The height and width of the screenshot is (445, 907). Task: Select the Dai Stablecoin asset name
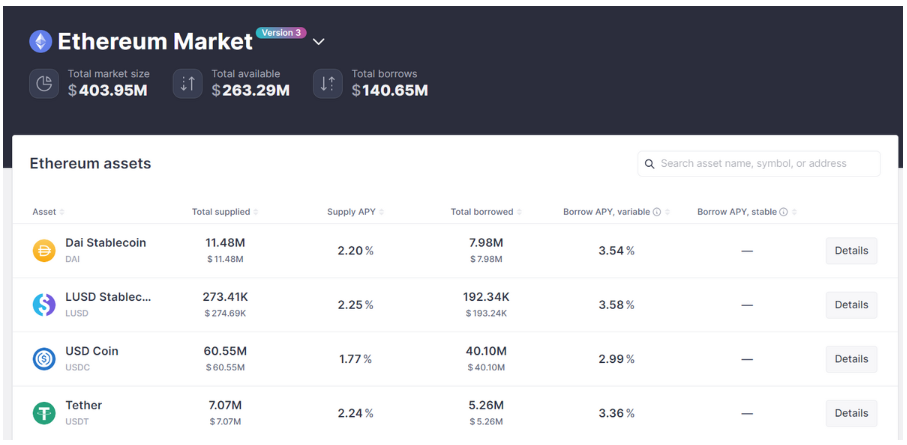coord(106,243)
